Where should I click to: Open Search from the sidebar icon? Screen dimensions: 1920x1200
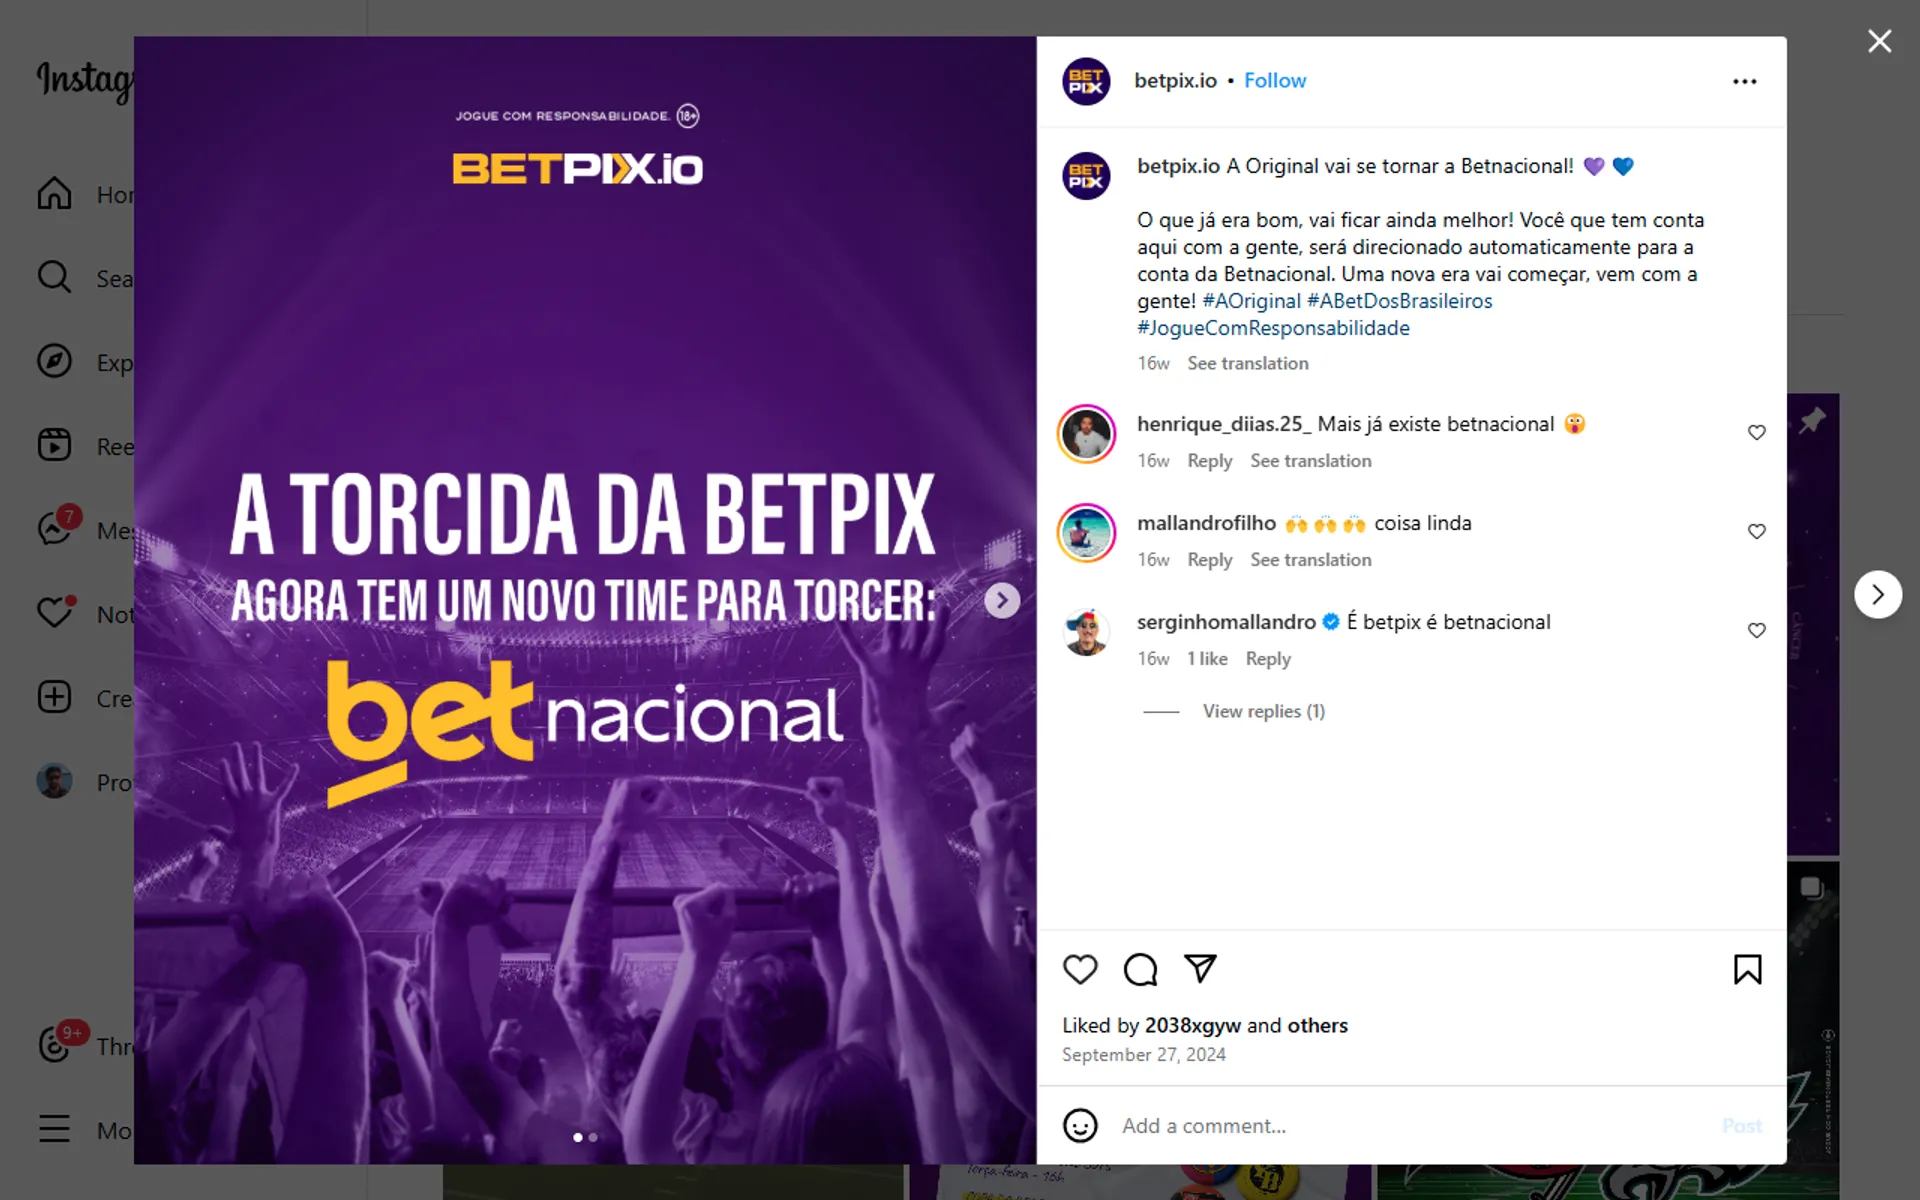click(55, 278)
